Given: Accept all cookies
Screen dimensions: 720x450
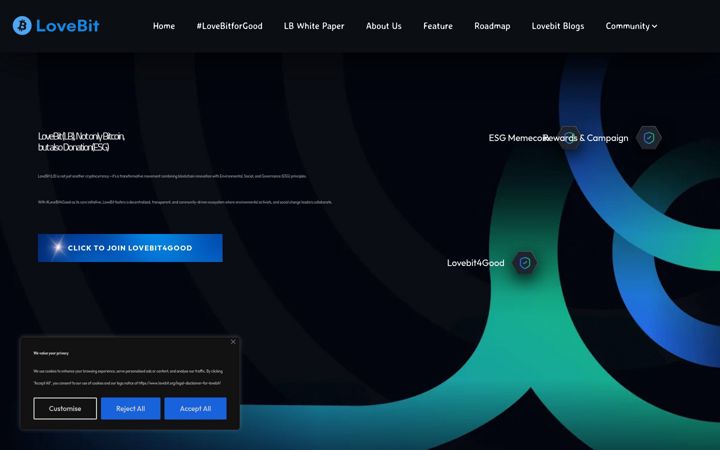Looking at the screenshot, I should 196,408.
